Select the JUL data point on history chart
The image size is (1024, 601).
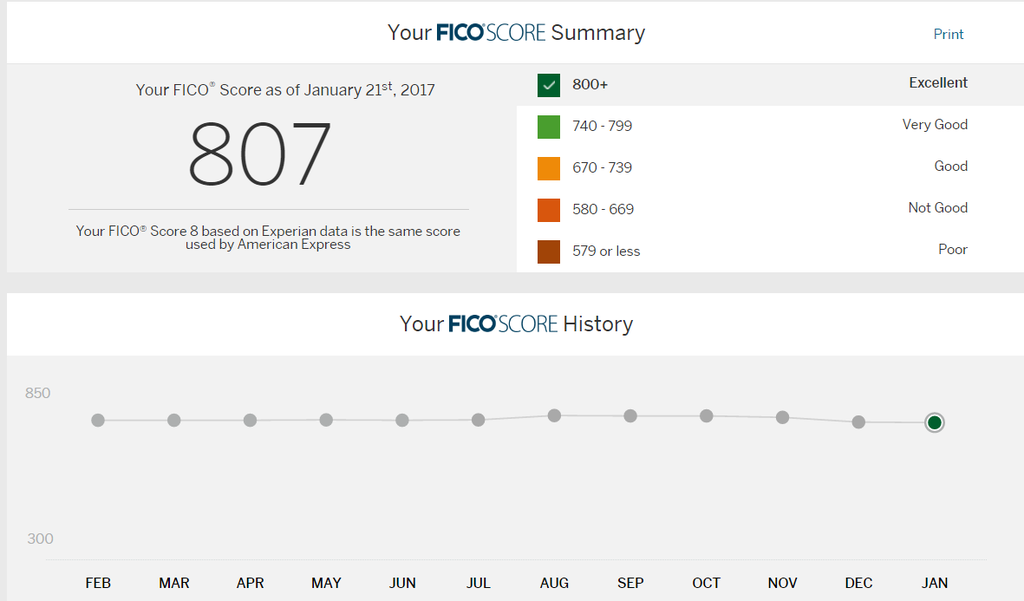tap(478, 419)
